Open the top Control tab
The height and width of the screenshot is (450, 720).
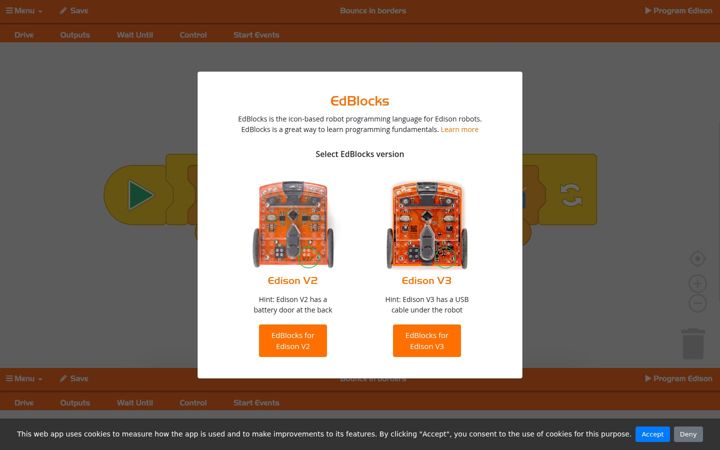click(193, 35)
